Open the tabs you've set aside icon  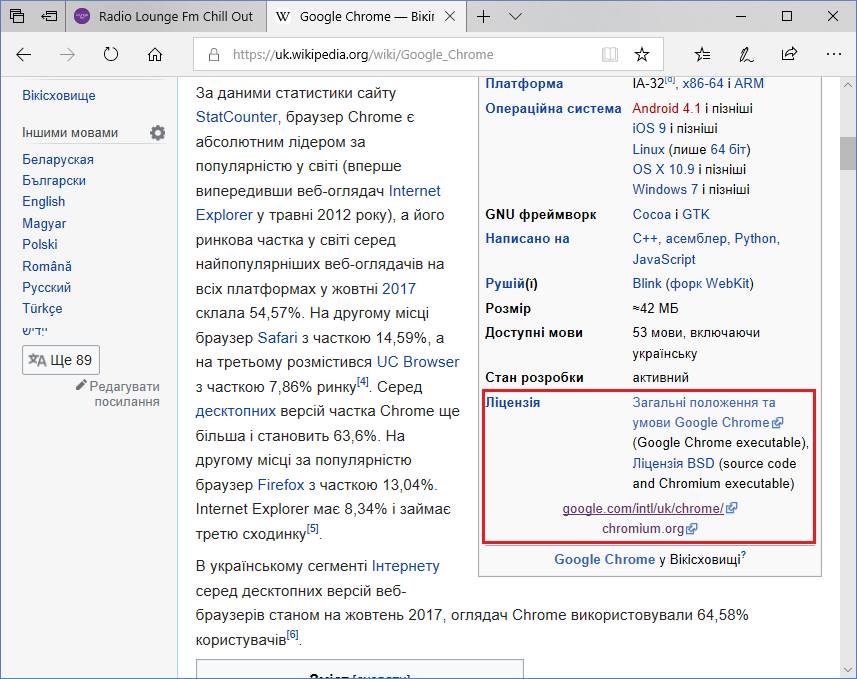pos(16,16)
